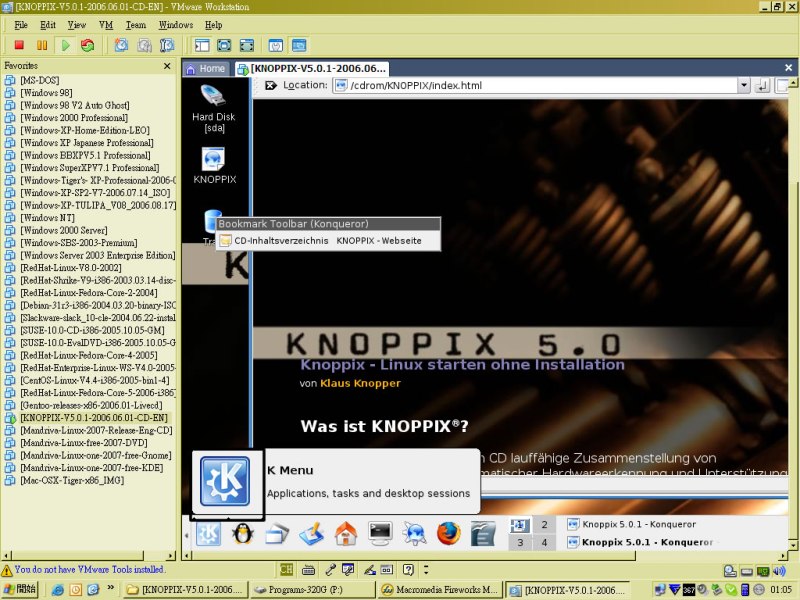Click the CD-Inhaltsverzeichnis bookmark
The width and height of the screenshot is (800, 600).
pos(281,240)
